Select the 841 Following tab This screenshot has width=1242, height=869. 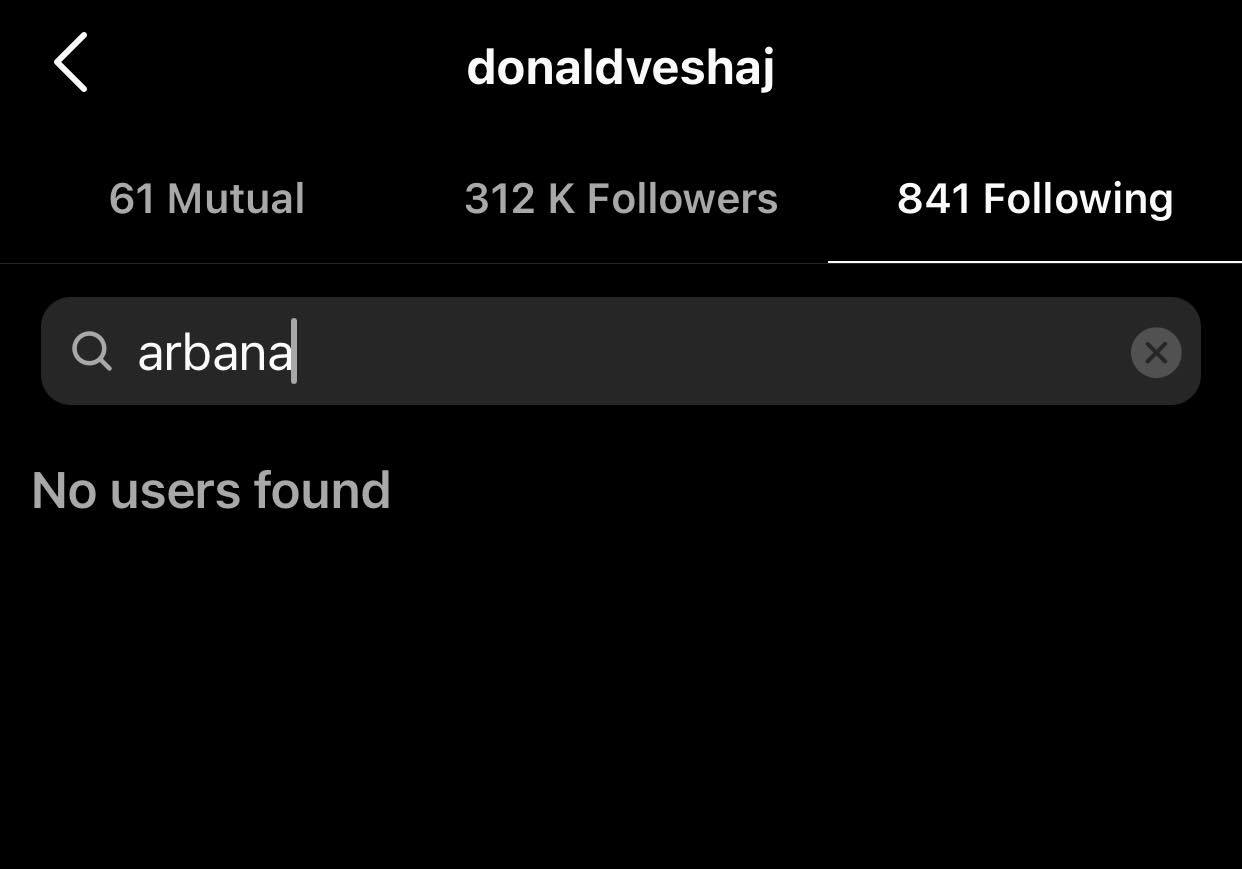[1035, 198]
